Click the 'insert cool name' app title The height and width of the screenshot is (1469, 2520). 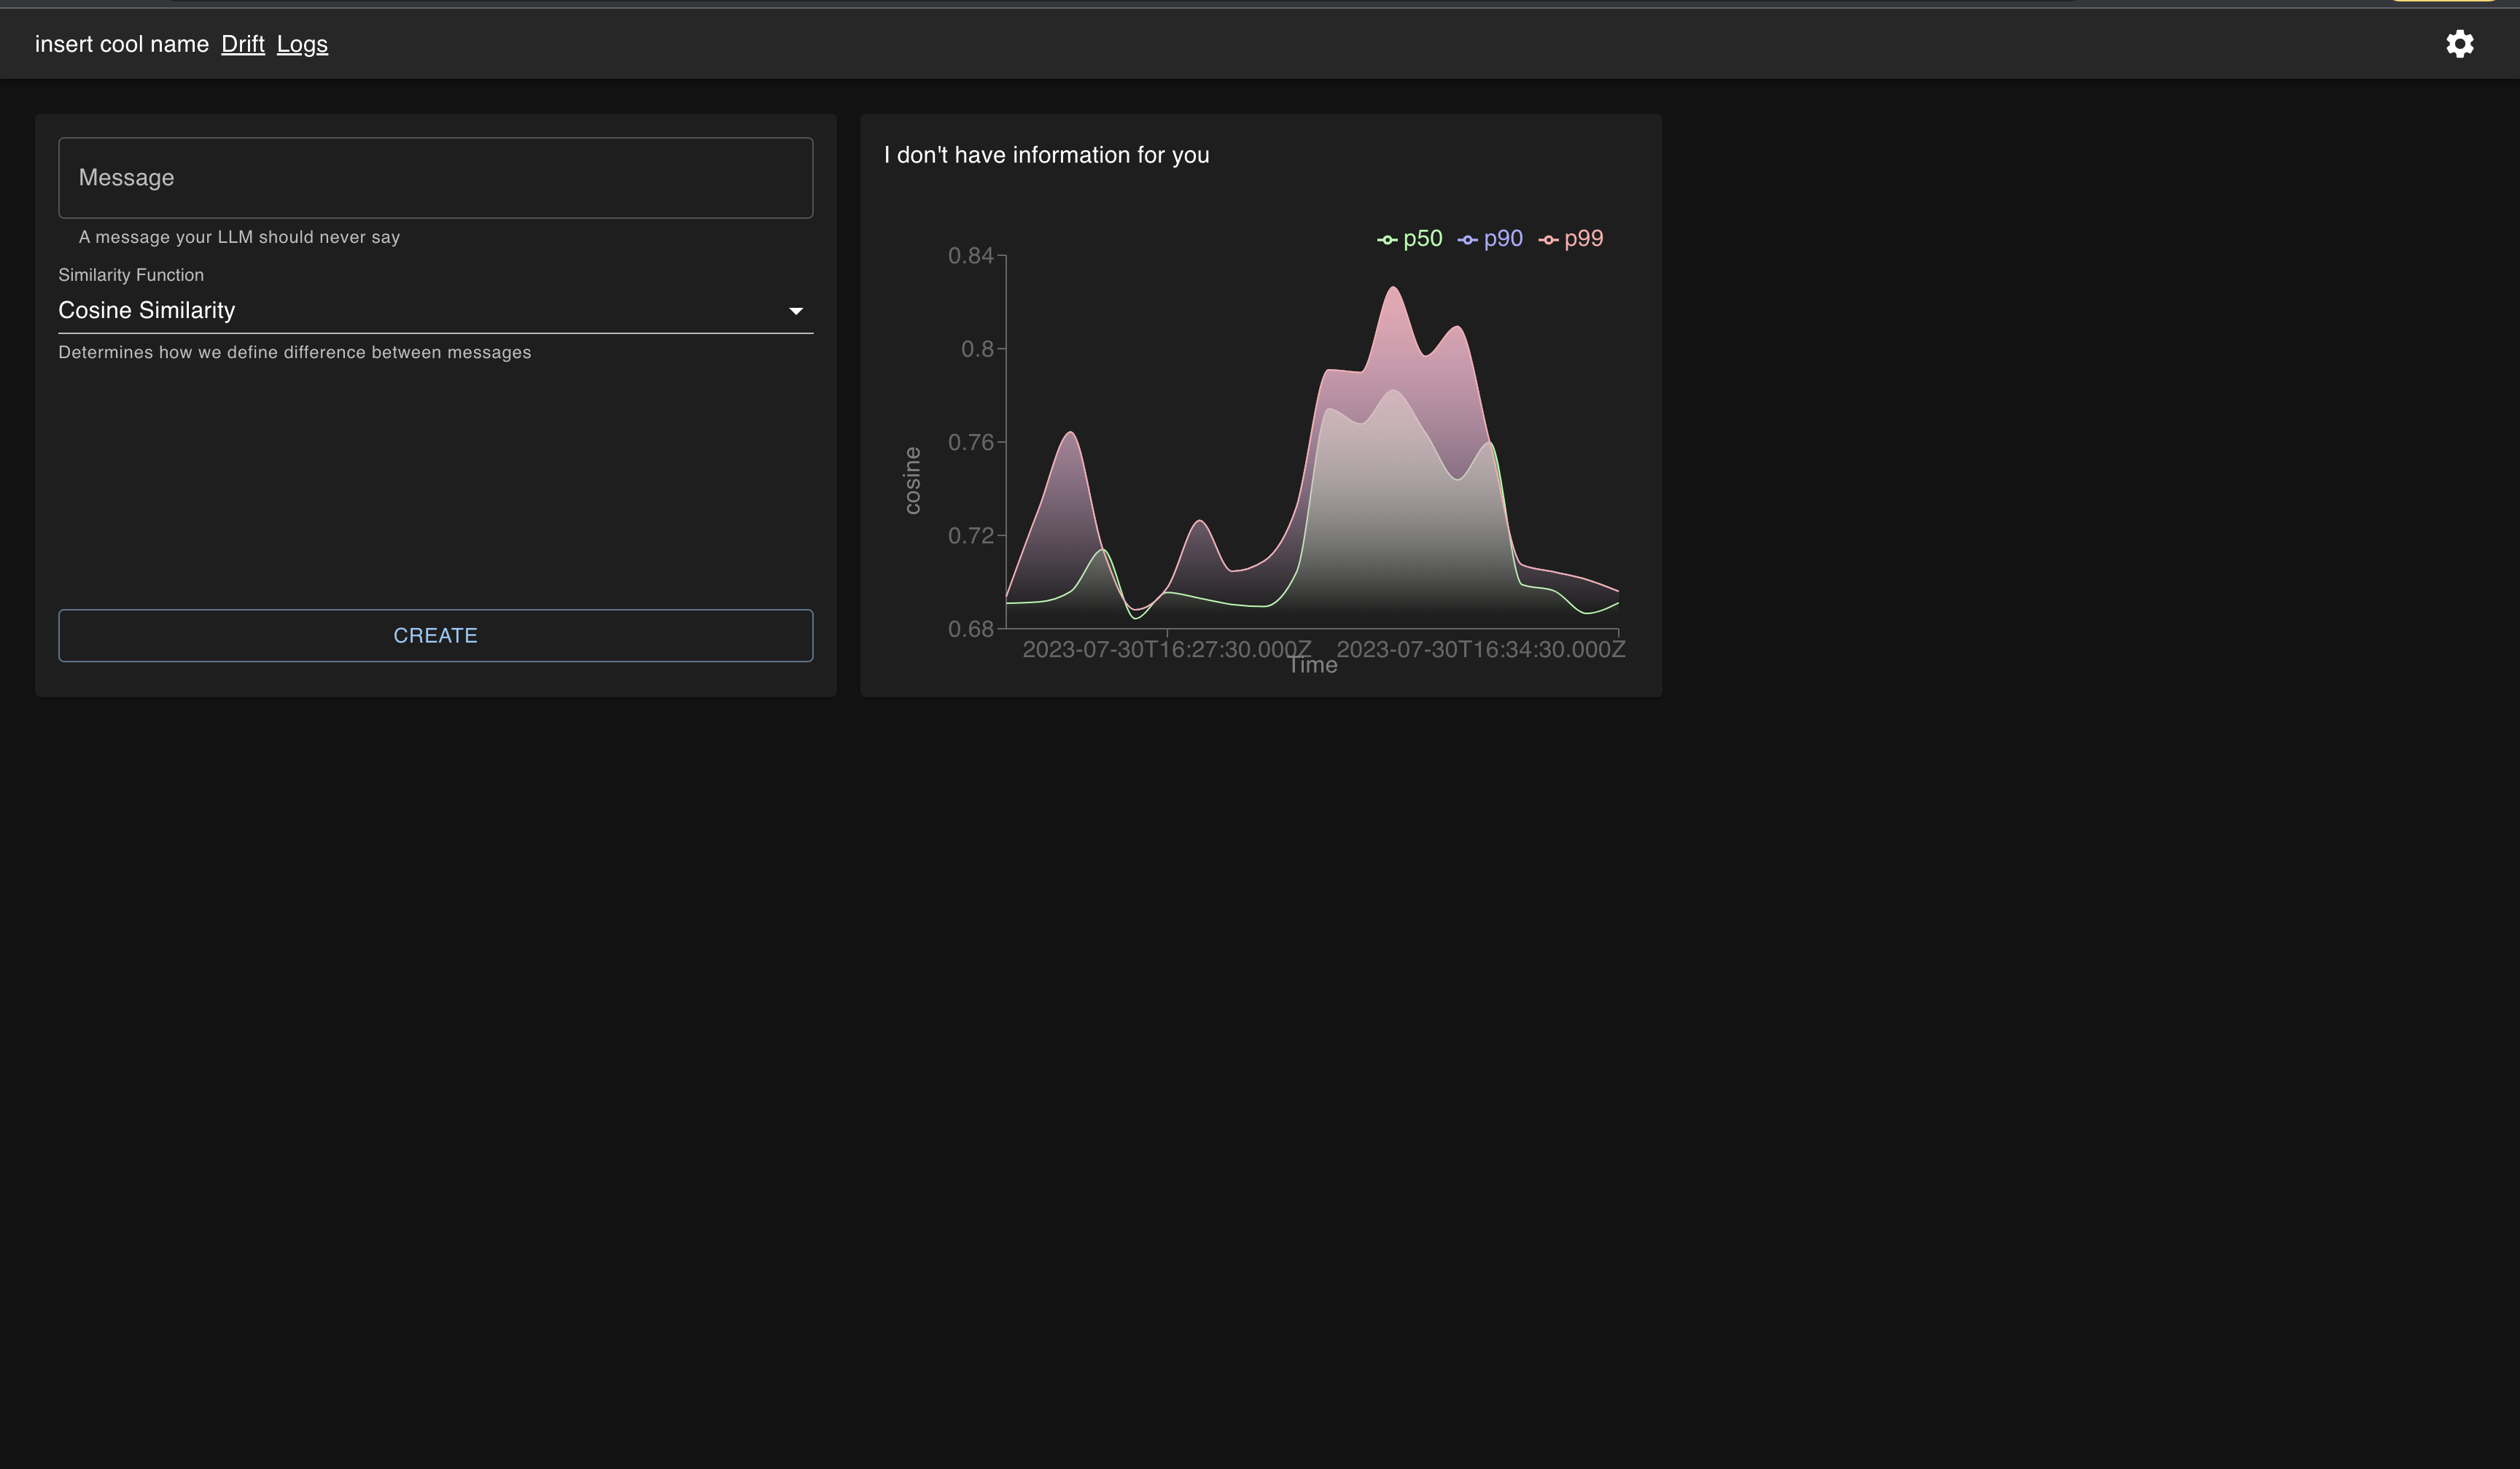pos(121,44)
